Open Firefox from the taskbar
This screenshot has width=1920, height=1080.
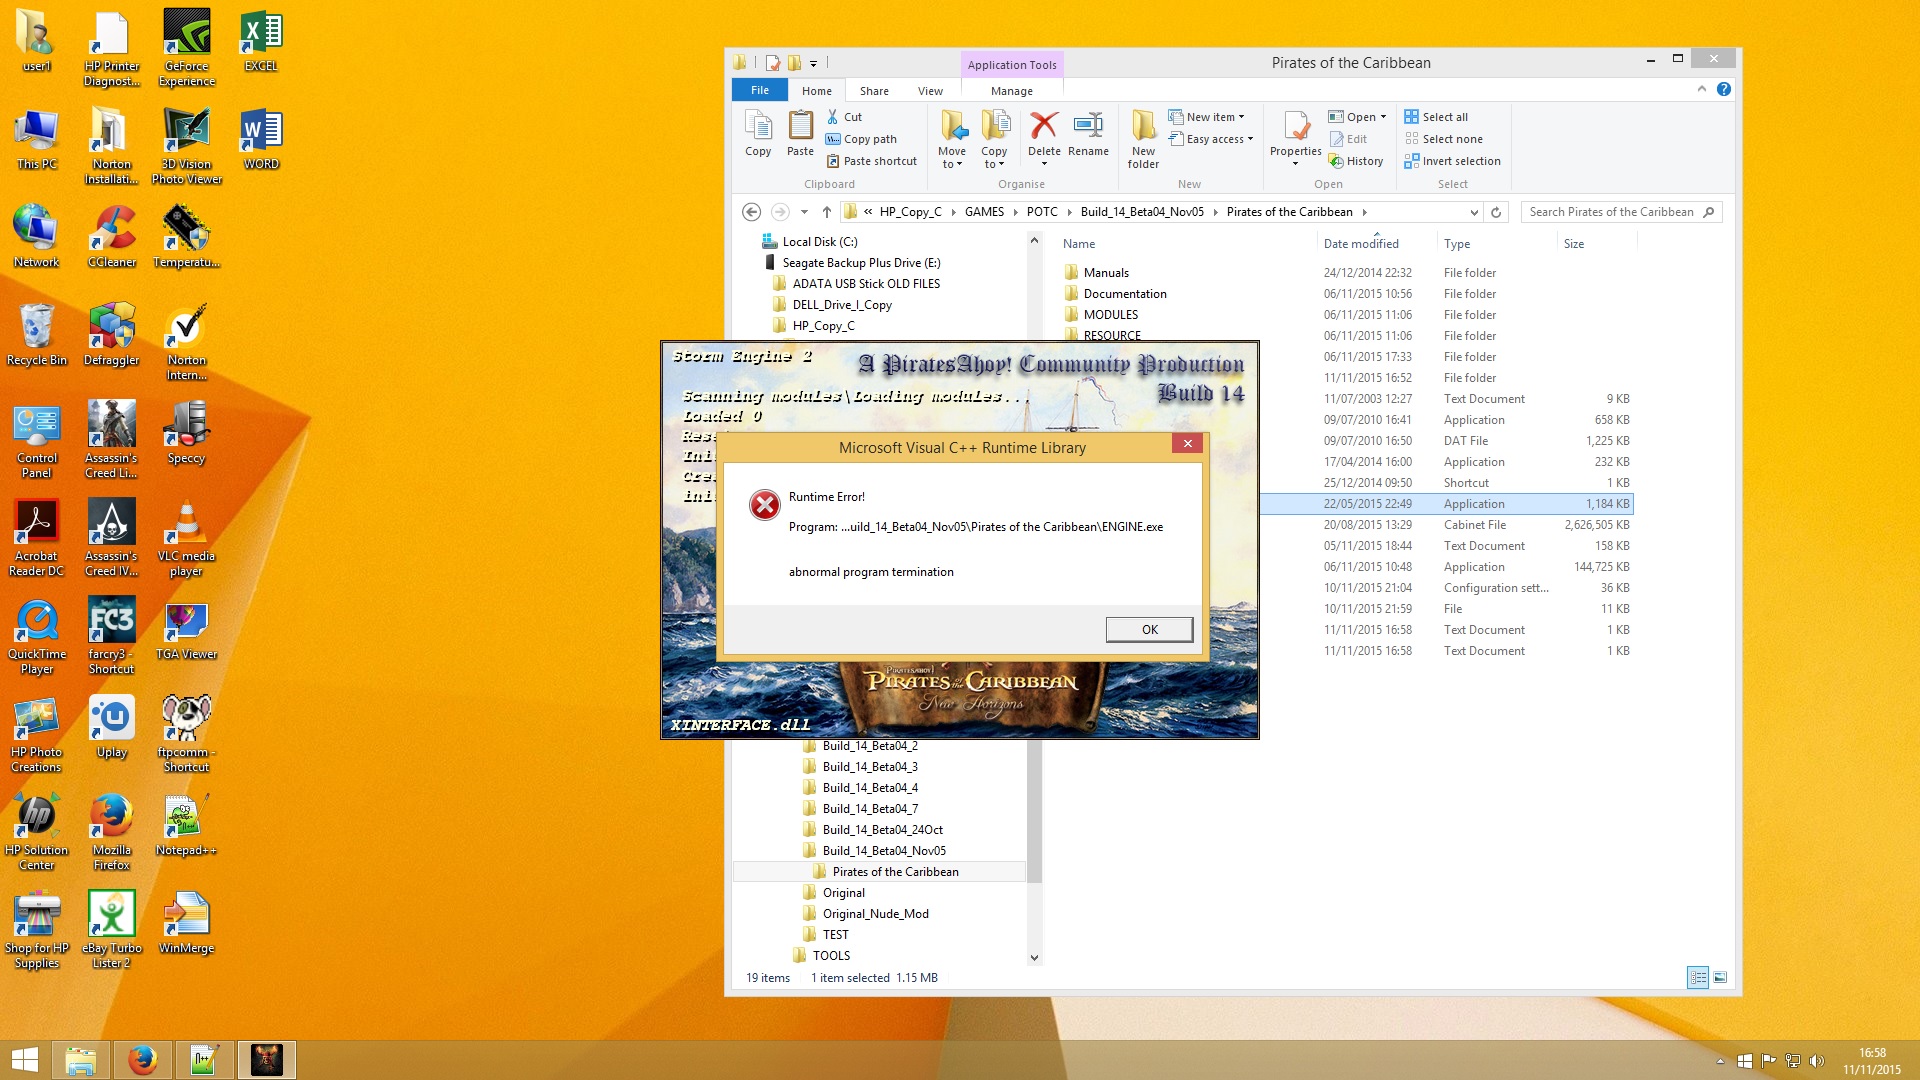coord(142,1060)
